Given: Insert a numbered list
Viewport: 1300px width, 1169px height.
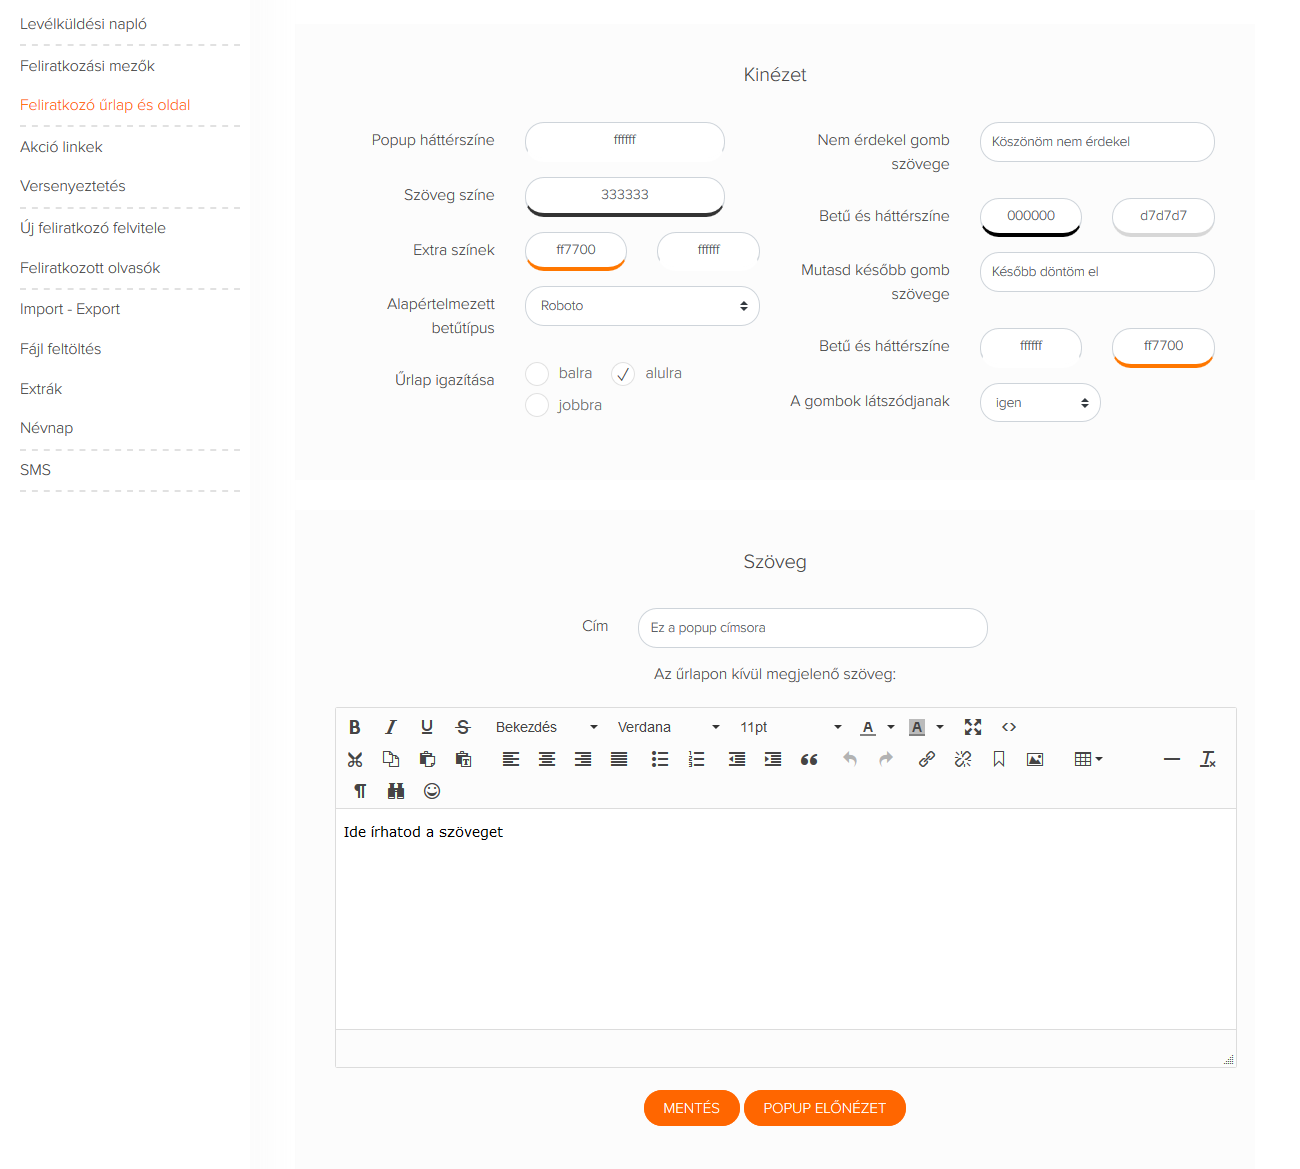Looking at the screenshot, I should [697, 759].
